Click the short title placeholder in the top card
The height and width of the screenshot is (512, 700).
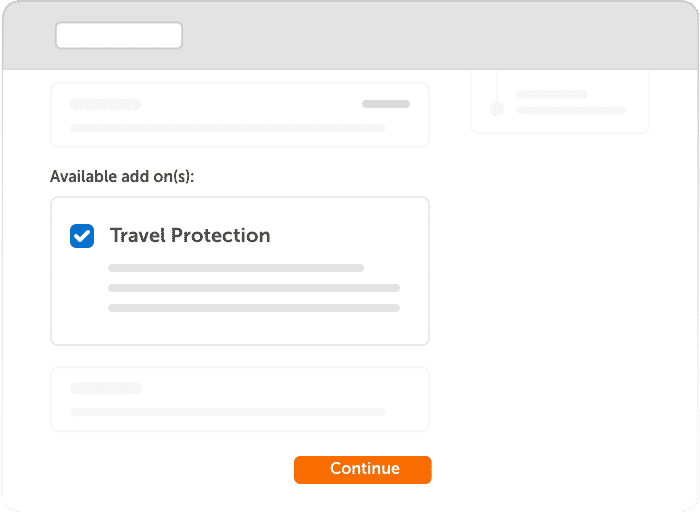[x=106, y=104]
